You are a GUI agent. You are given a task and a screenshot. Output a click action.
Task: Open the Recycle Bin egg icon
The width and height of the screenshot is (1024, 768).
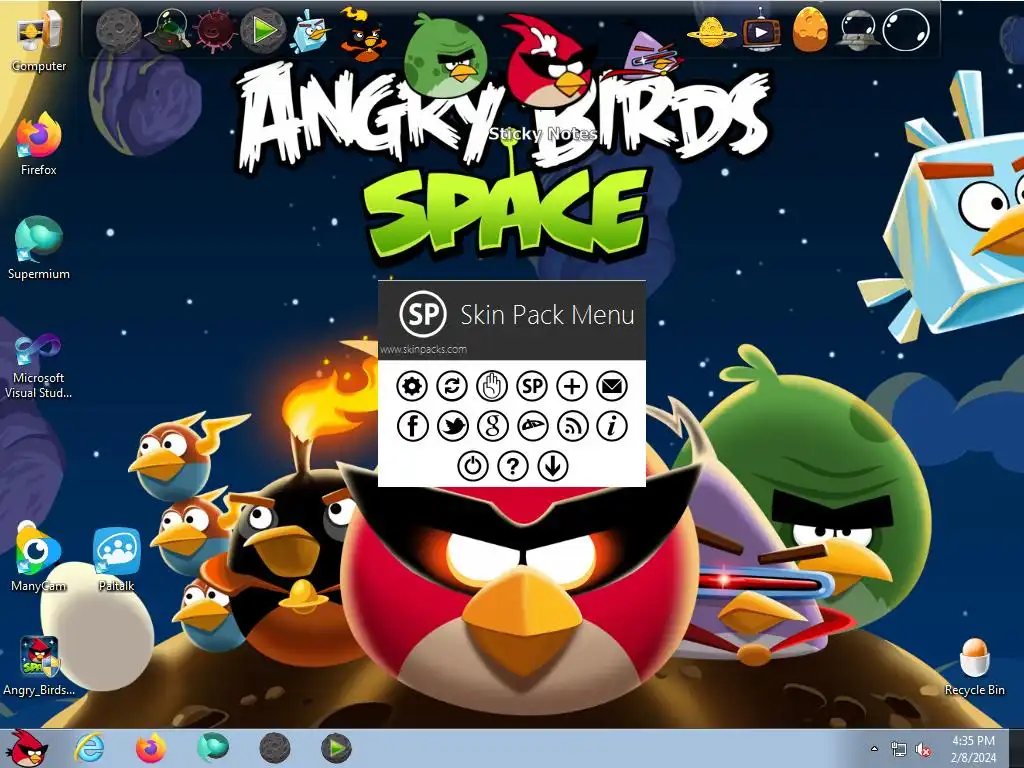[x=974, y=666]
